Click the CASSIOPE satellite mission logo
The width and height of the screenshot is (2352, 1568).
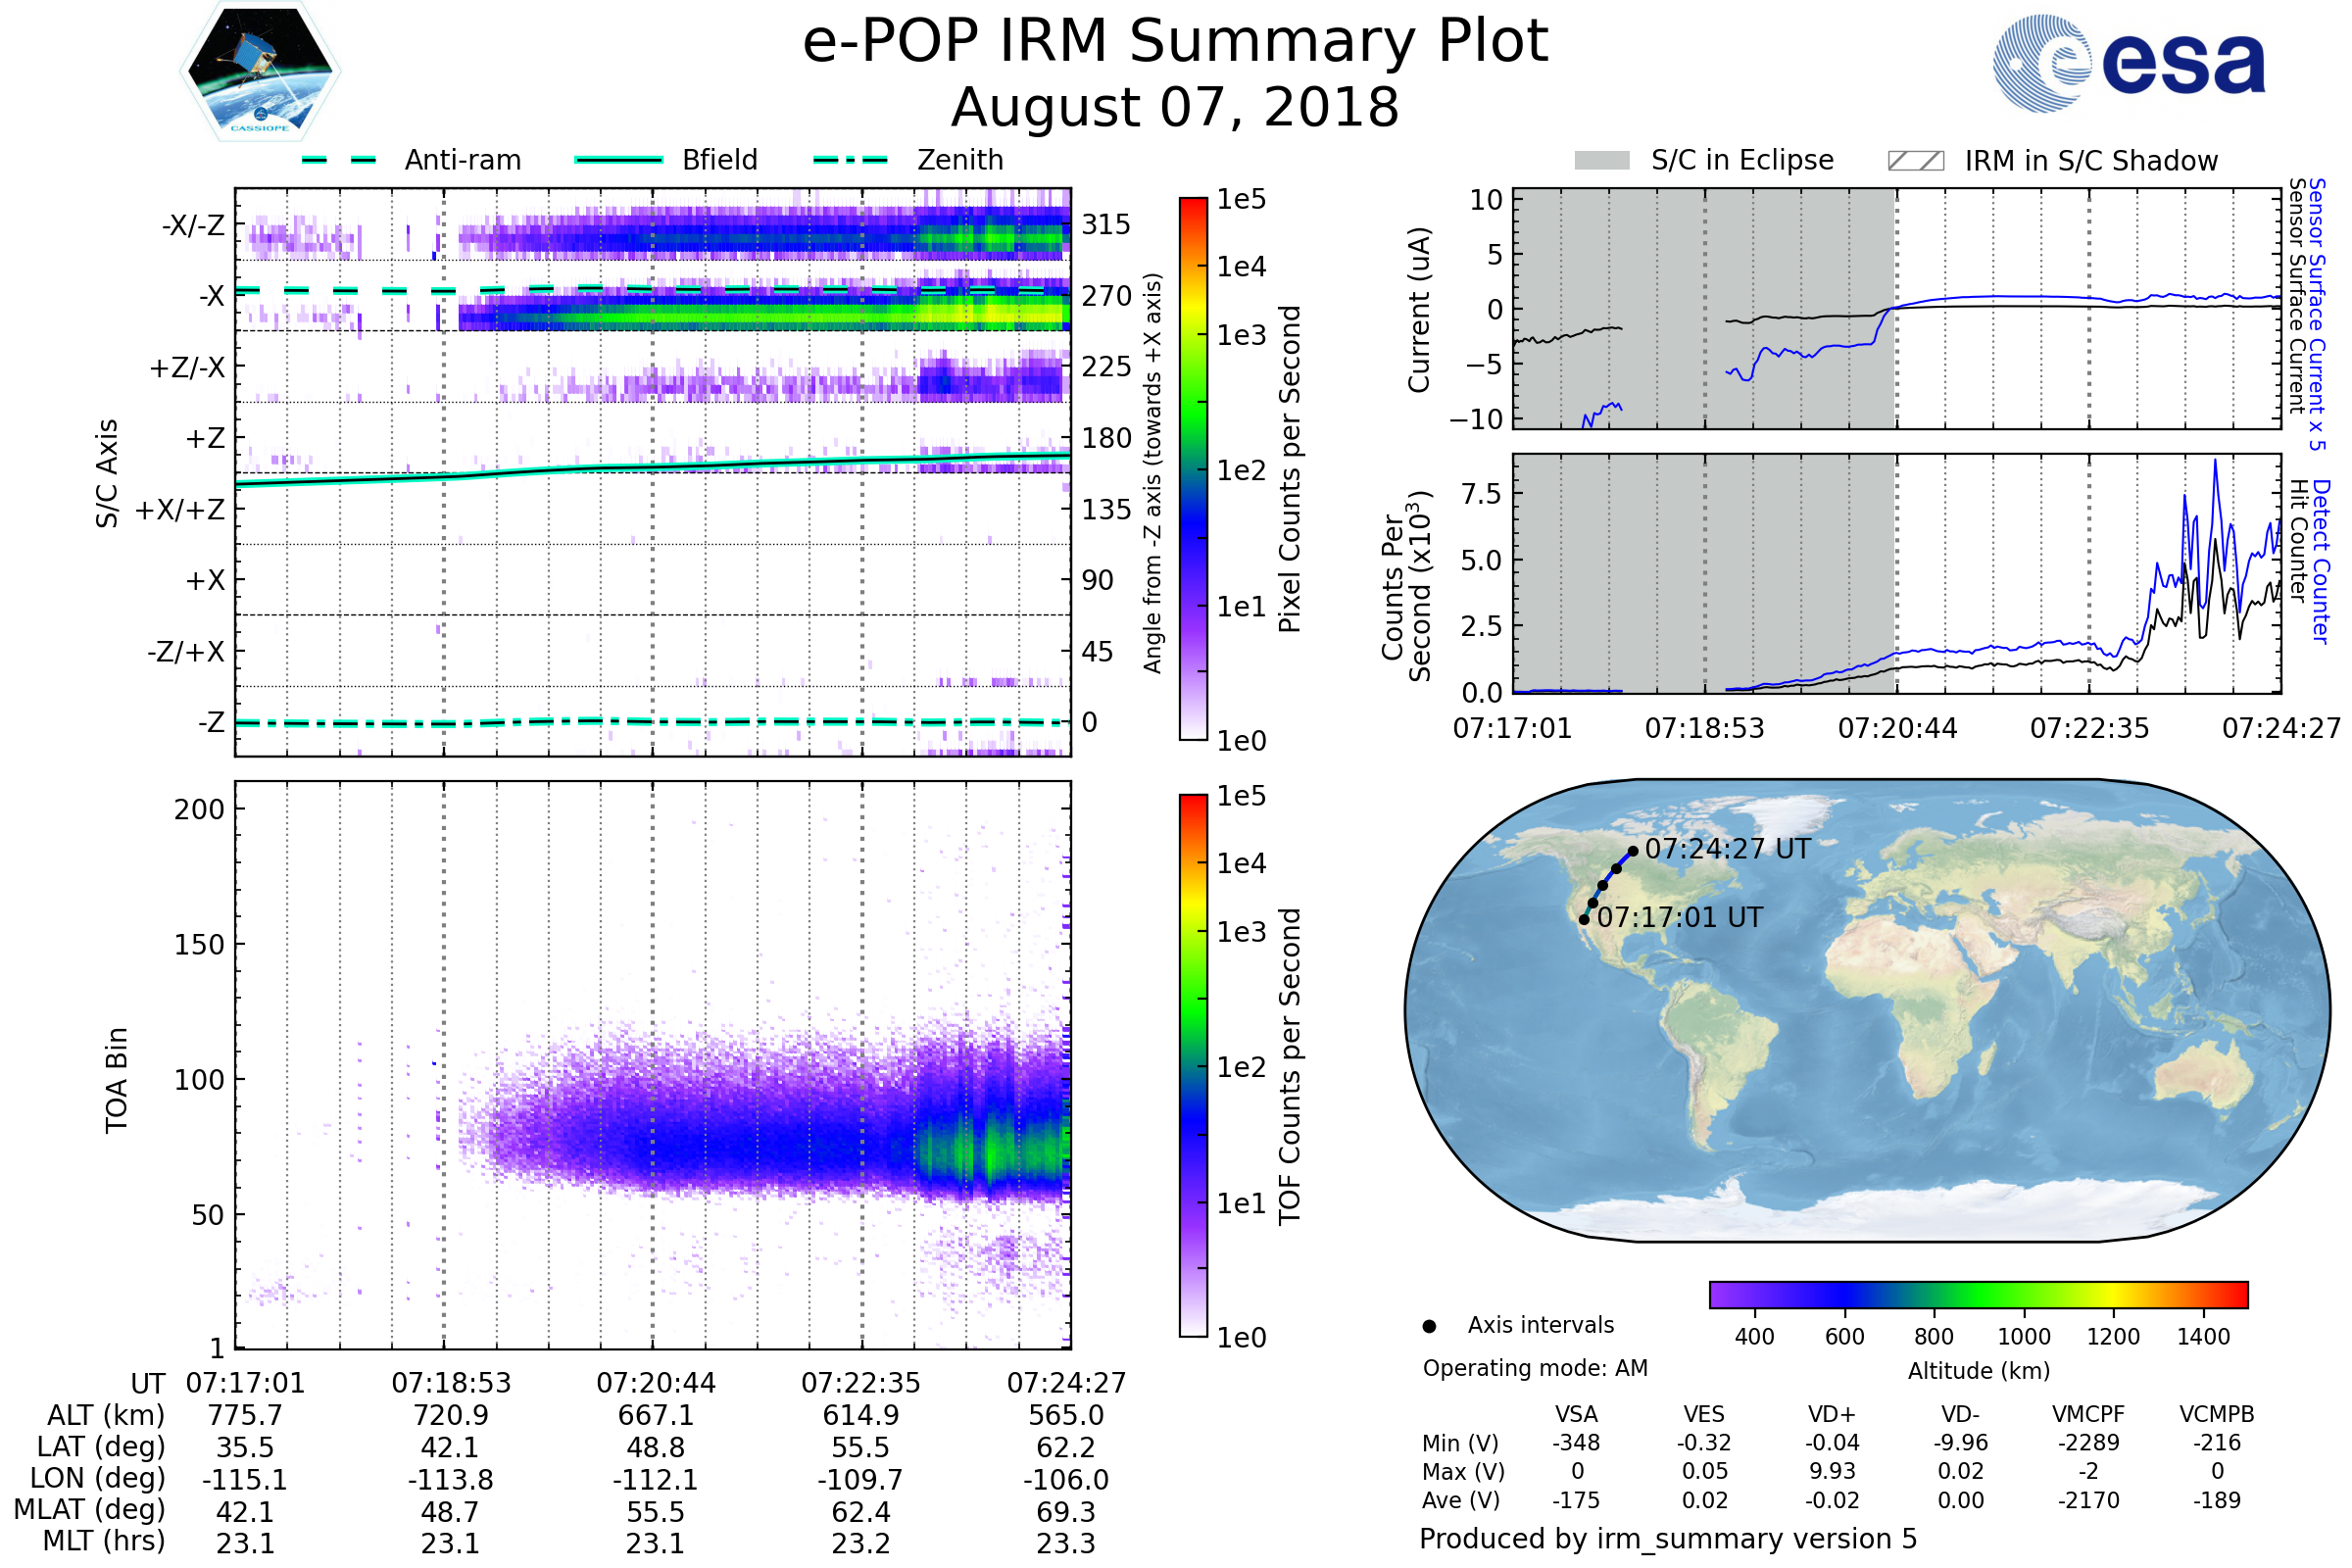tap(260, 72)
